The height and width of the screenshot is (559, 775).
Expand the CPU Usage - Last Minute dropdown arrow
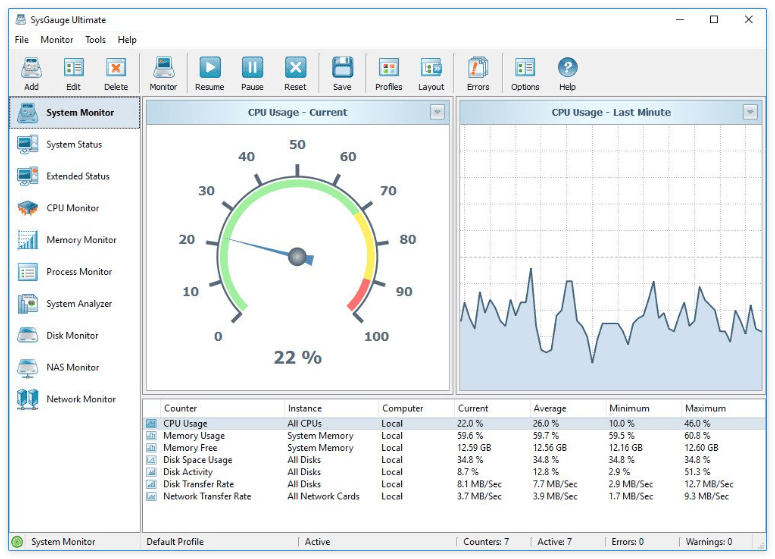(750, 112)
